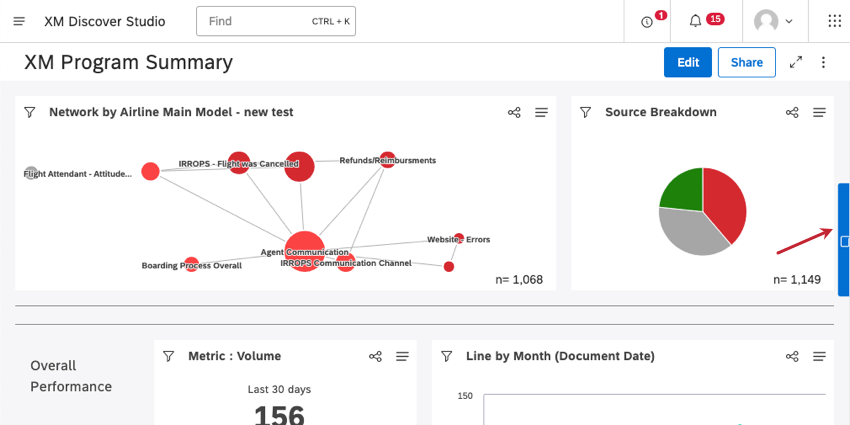The height and width of the screenshot is (425, 850).
Task: Share the Line by Month widget
Action: tap(792, 356)
